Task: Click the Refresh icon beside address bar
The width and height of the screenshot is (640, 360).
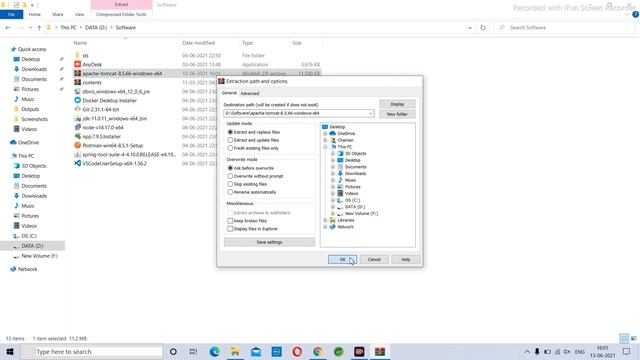Action: 483,28
